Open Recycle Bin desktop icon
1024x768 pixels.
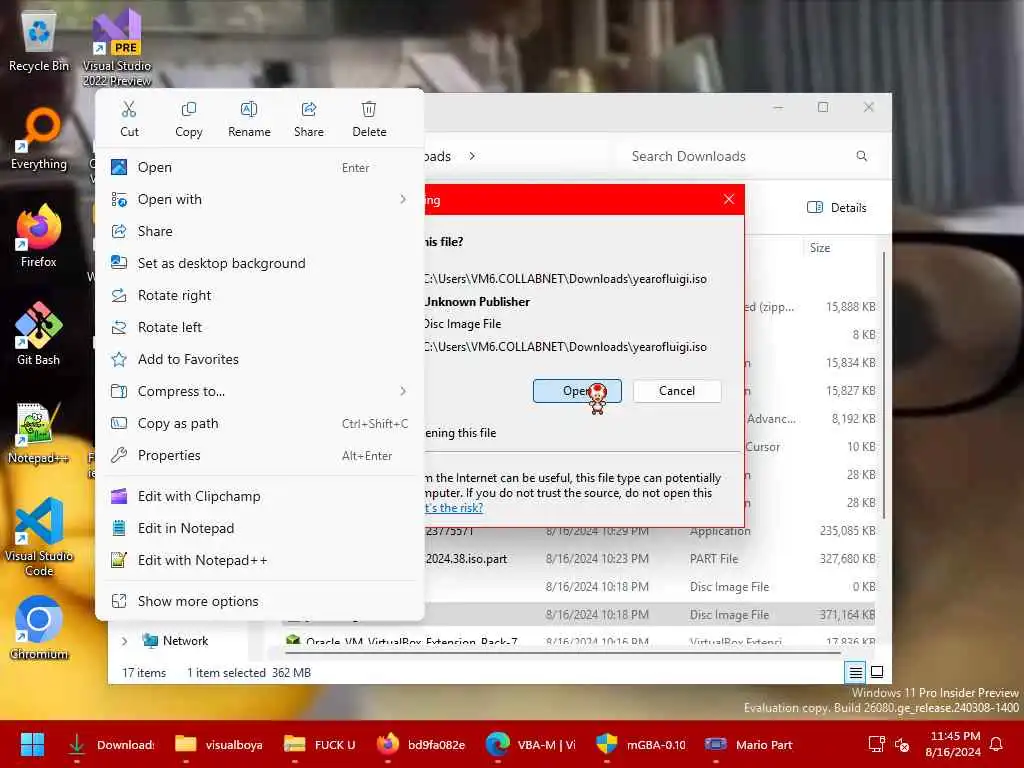[39, 42]
